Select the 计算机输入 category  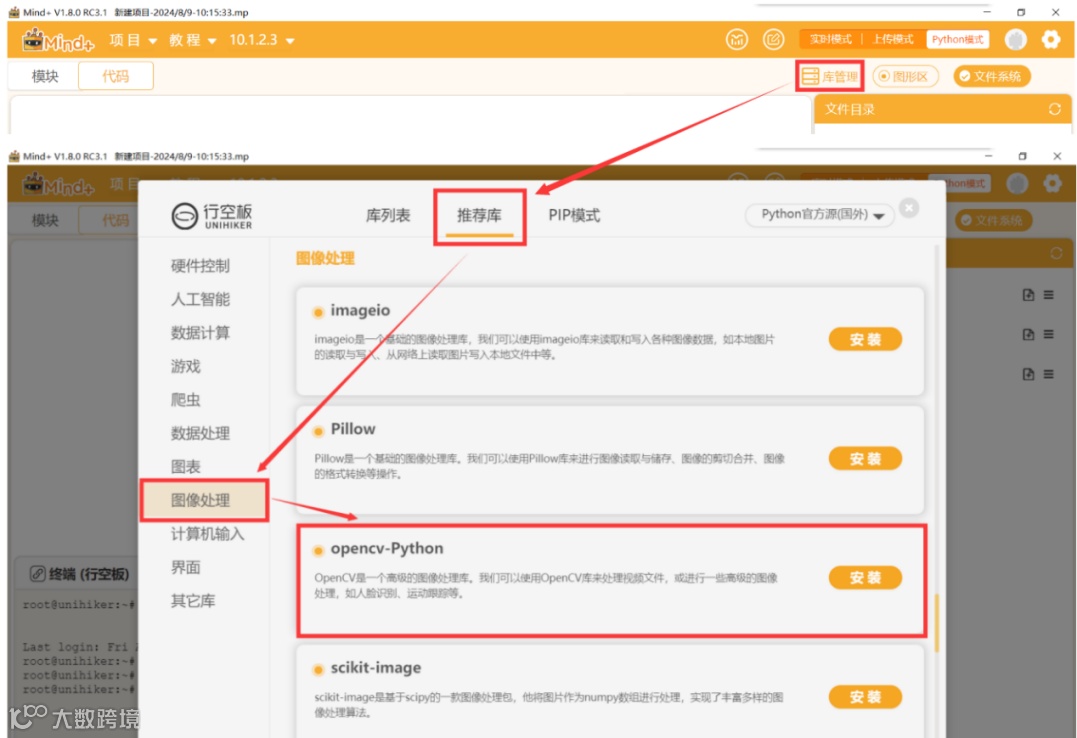[x=207, y=534]
